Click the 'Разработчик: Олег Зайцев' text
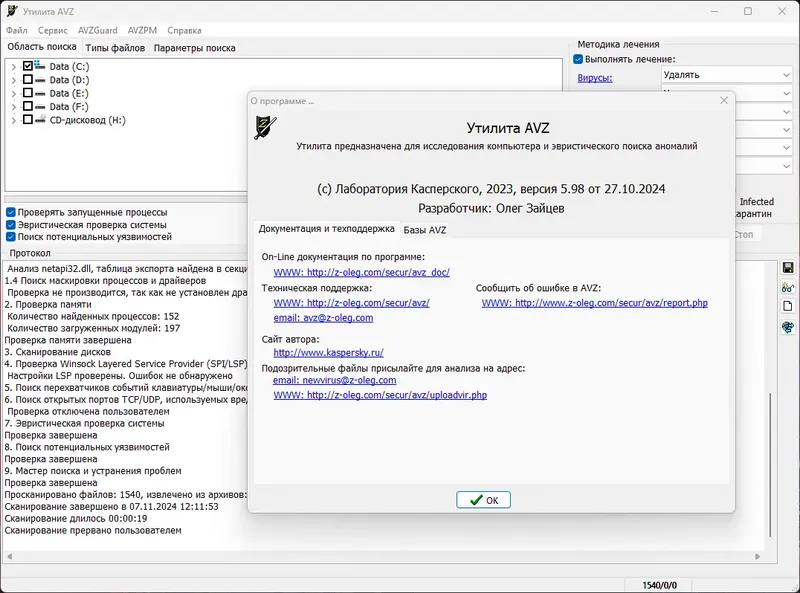 491,208
